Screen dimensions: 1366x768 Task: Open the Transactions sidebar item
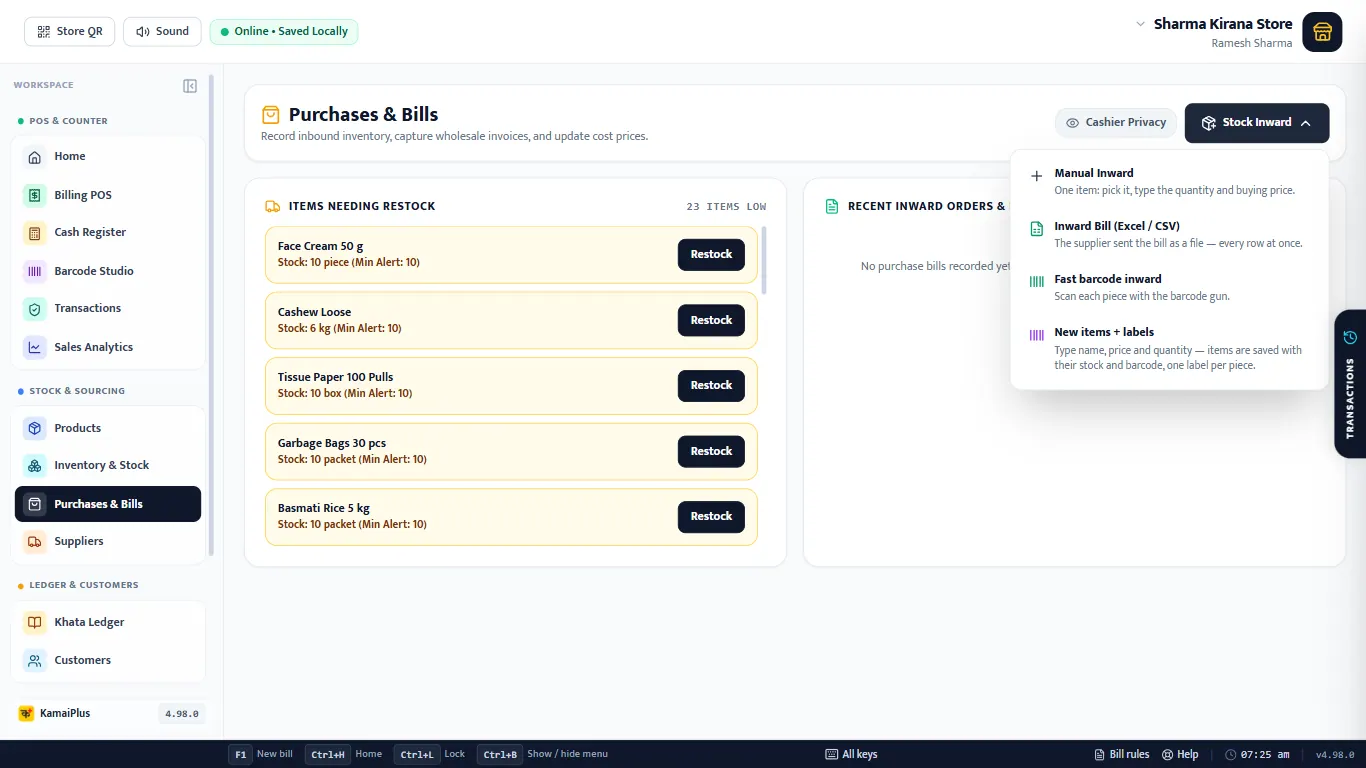coord(108,309)
